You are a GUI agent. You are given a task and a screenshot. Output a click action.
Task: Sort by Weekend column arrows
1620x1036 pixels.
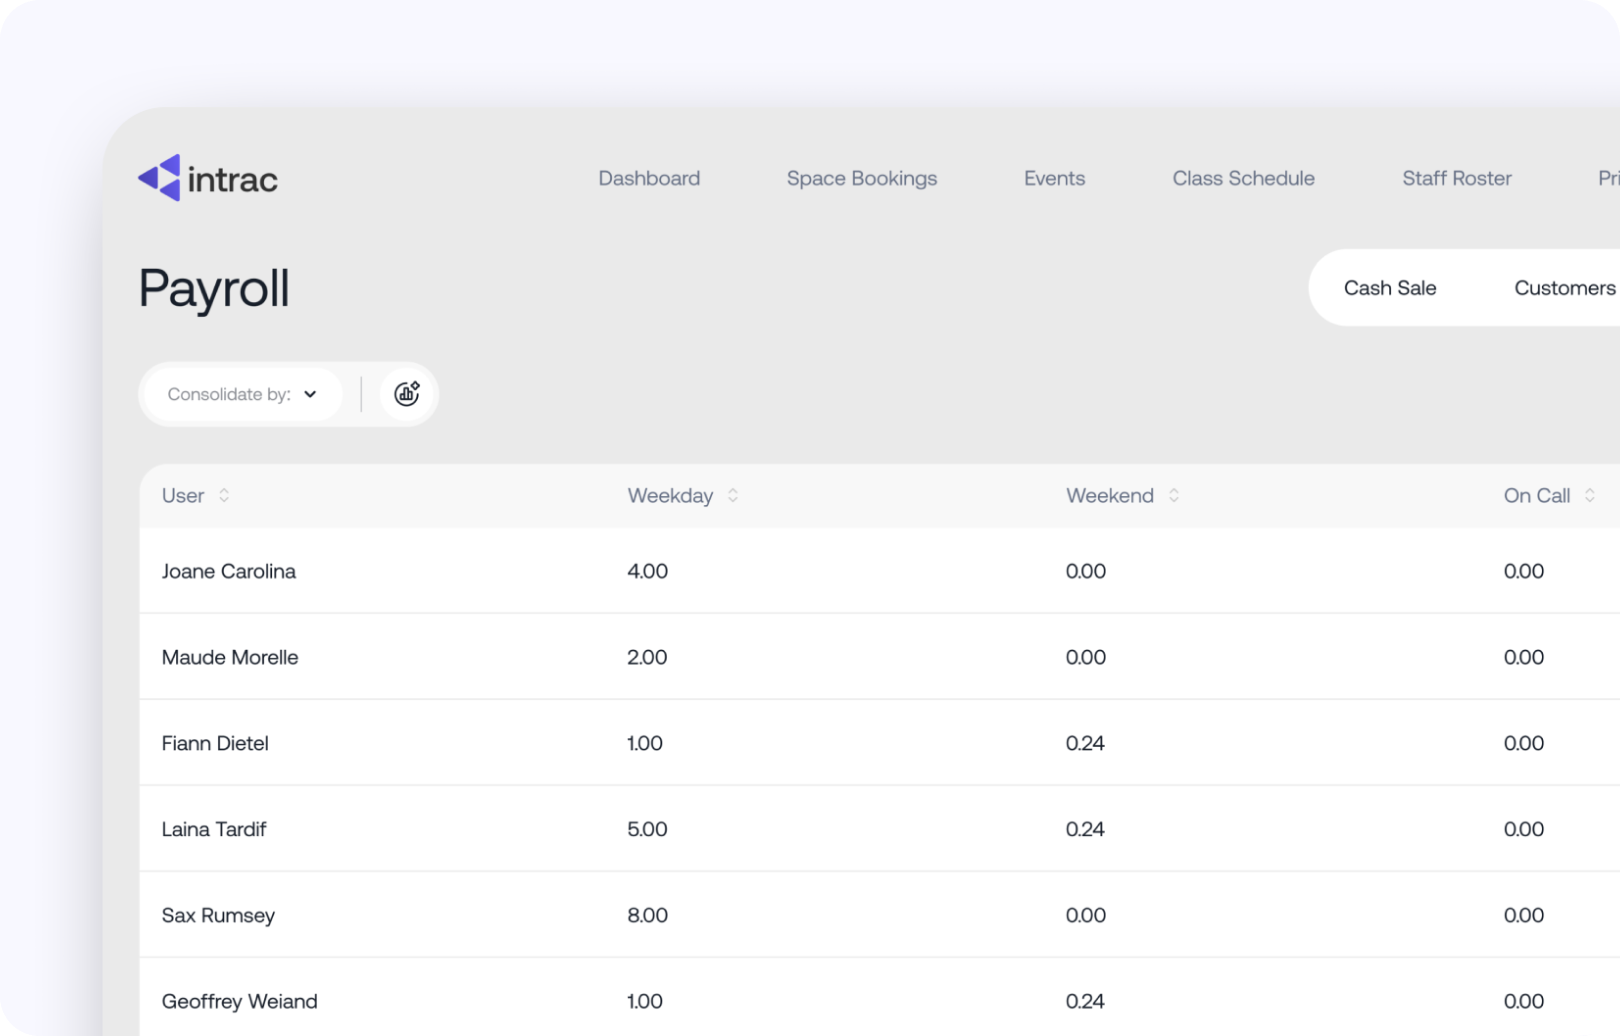1174,495
